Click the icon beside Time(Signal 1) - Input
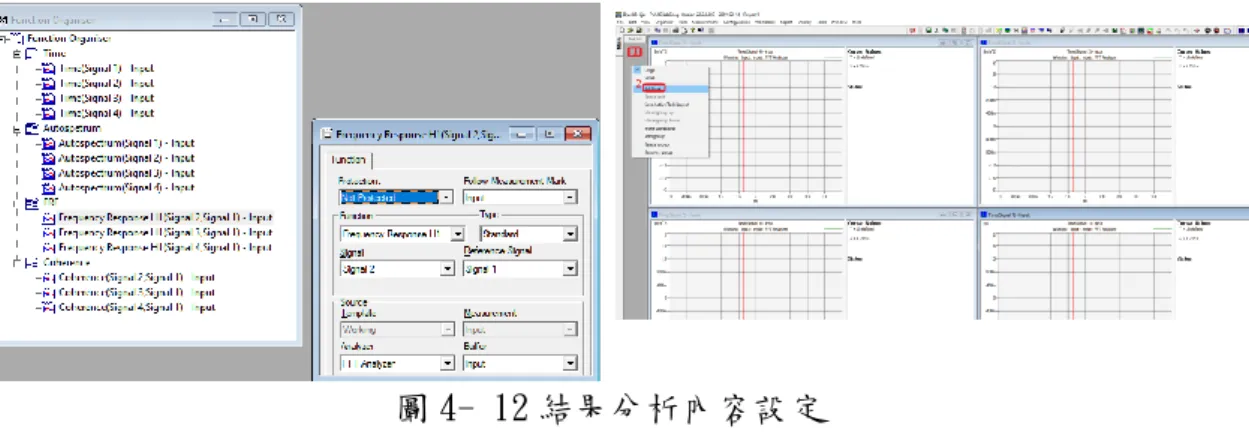Image resolution: width=1249 pixels, height=441 pixels. (48, 69)
